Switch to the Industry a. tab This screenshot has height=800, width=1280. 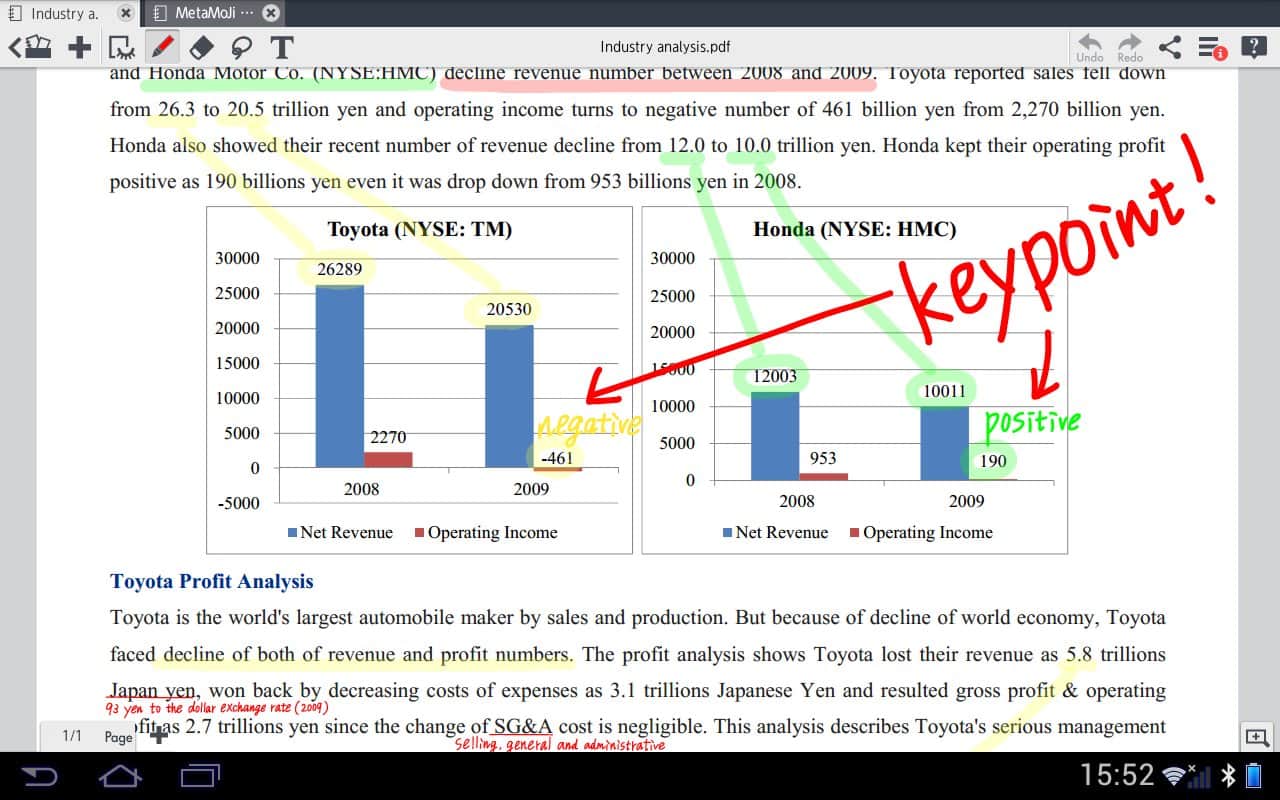[x=58, y=13]
